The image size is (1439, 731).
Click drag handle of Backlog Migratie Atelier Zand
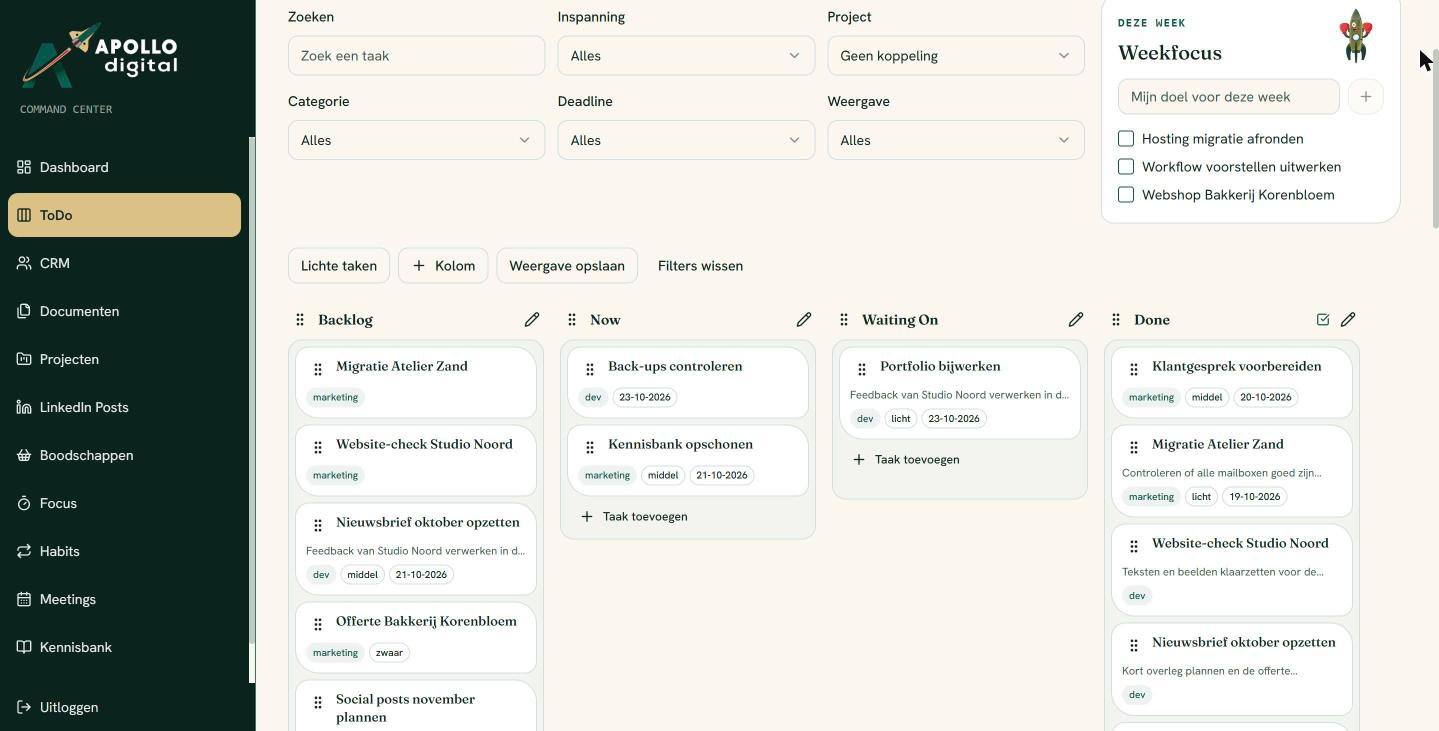click(318, 369)
